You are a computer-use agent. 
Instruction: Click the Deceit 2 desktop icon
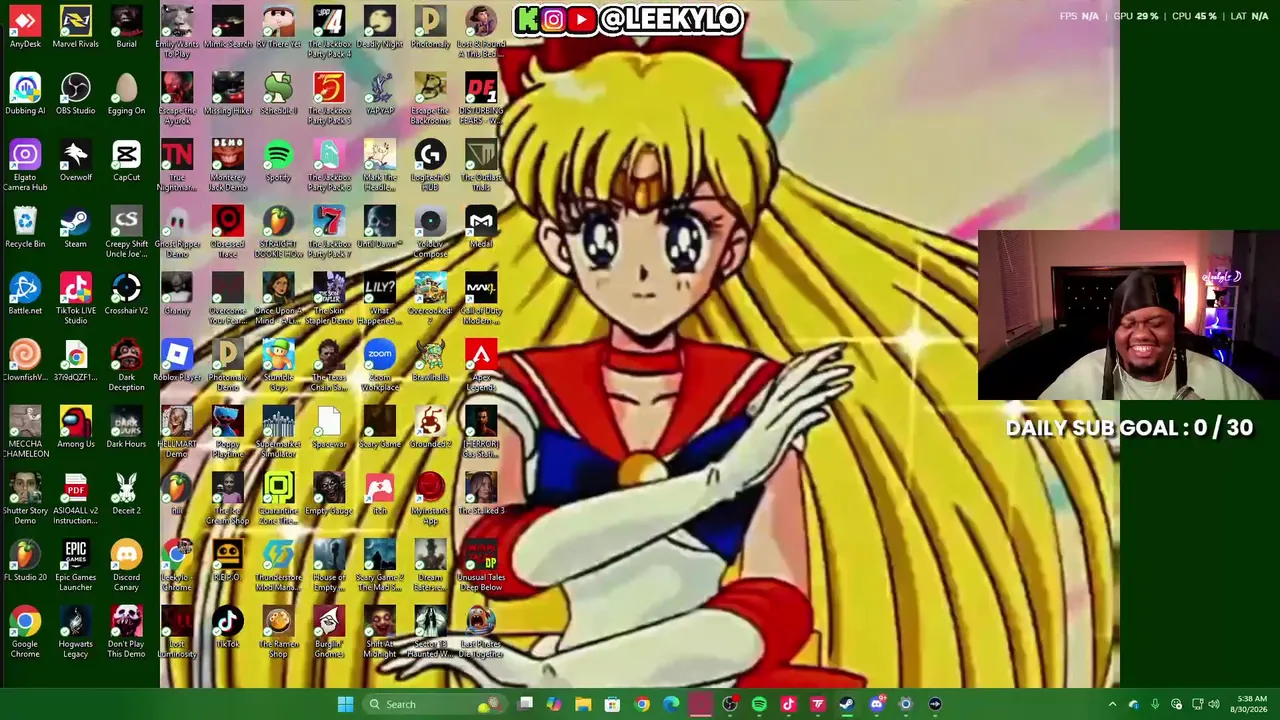(126, 494)
